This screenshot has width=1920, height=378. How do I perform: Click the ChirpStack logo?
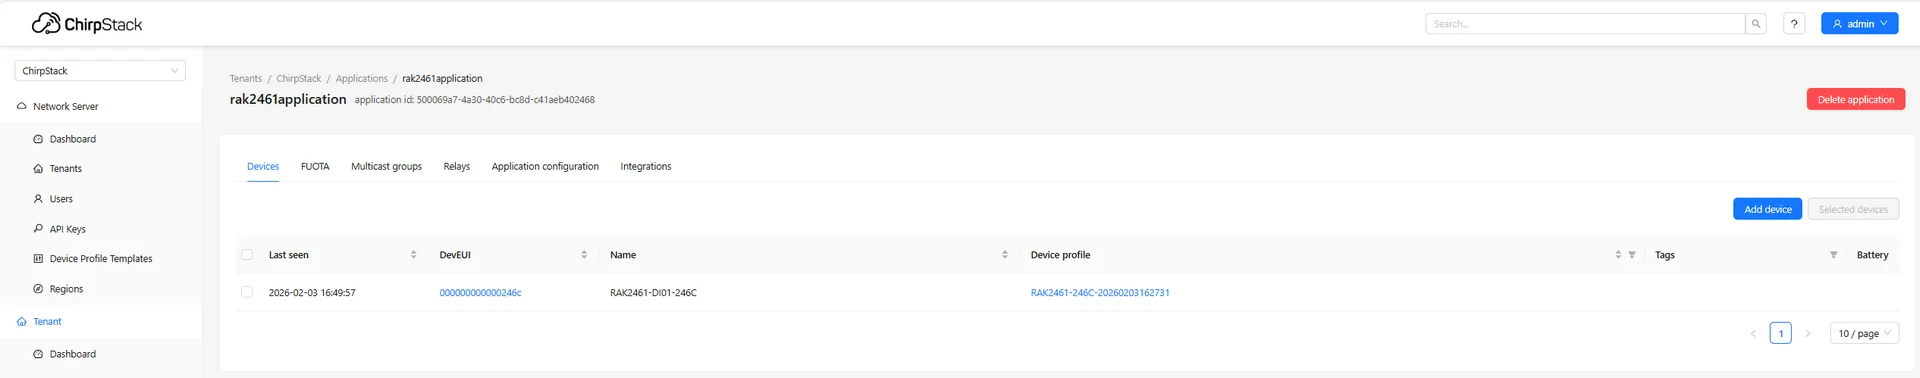pos(87,23)
